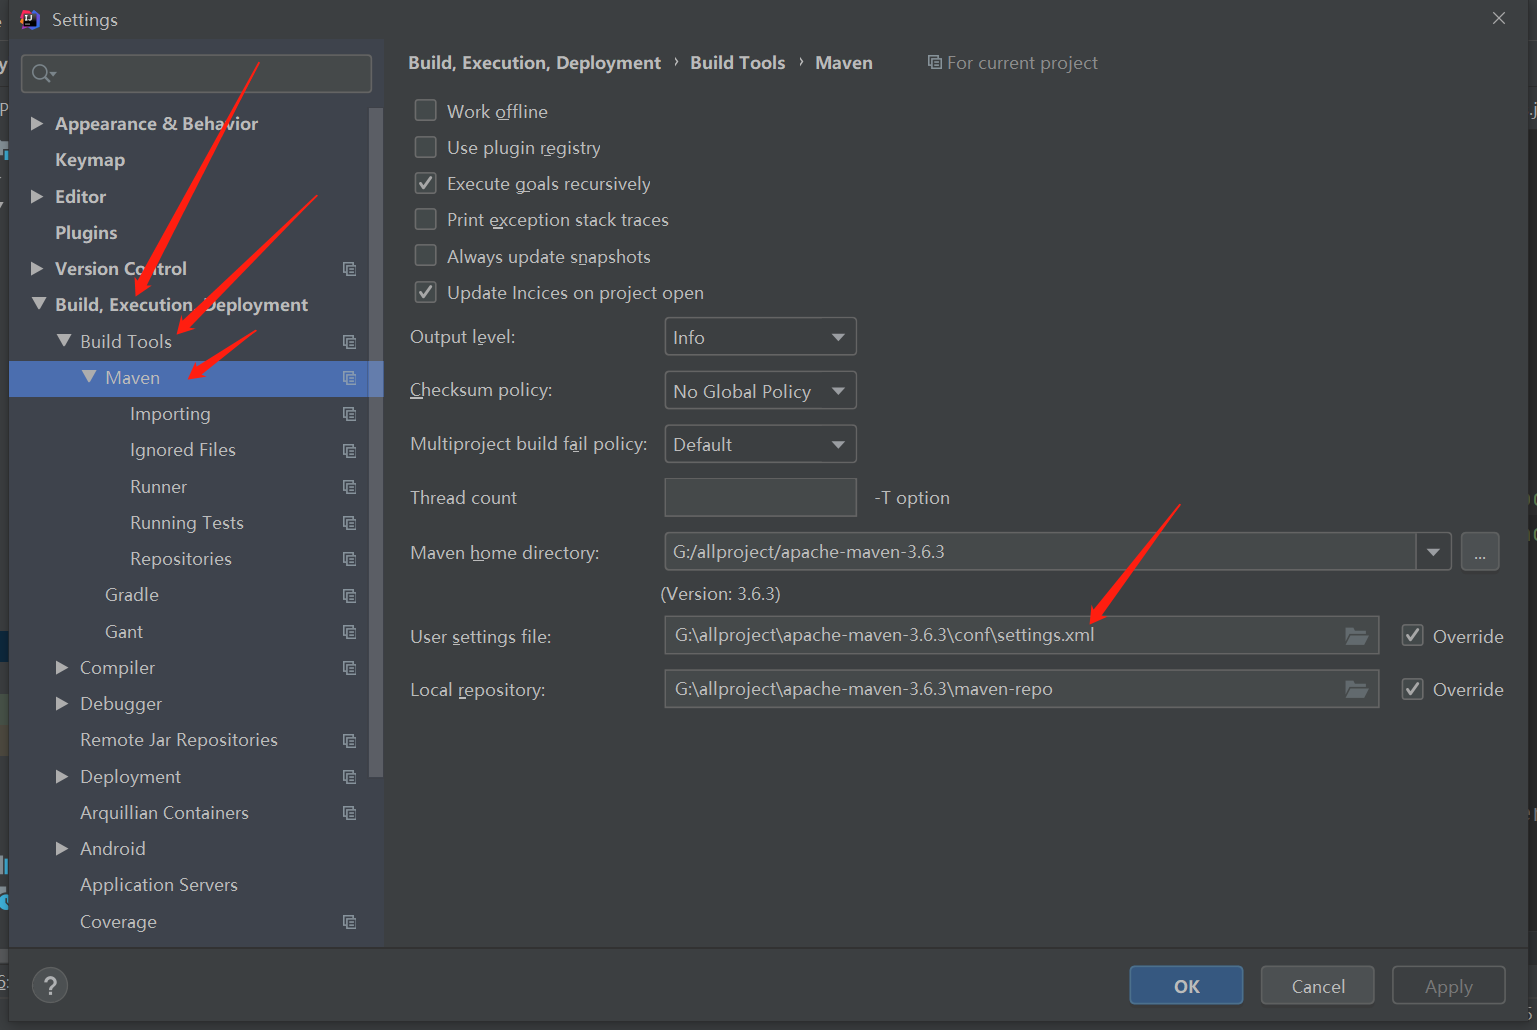Image resolution: width=1537 pixels, height=1030 pixels.
Task: Select Application Servers settings page
Action: click(x=159, y=885)
